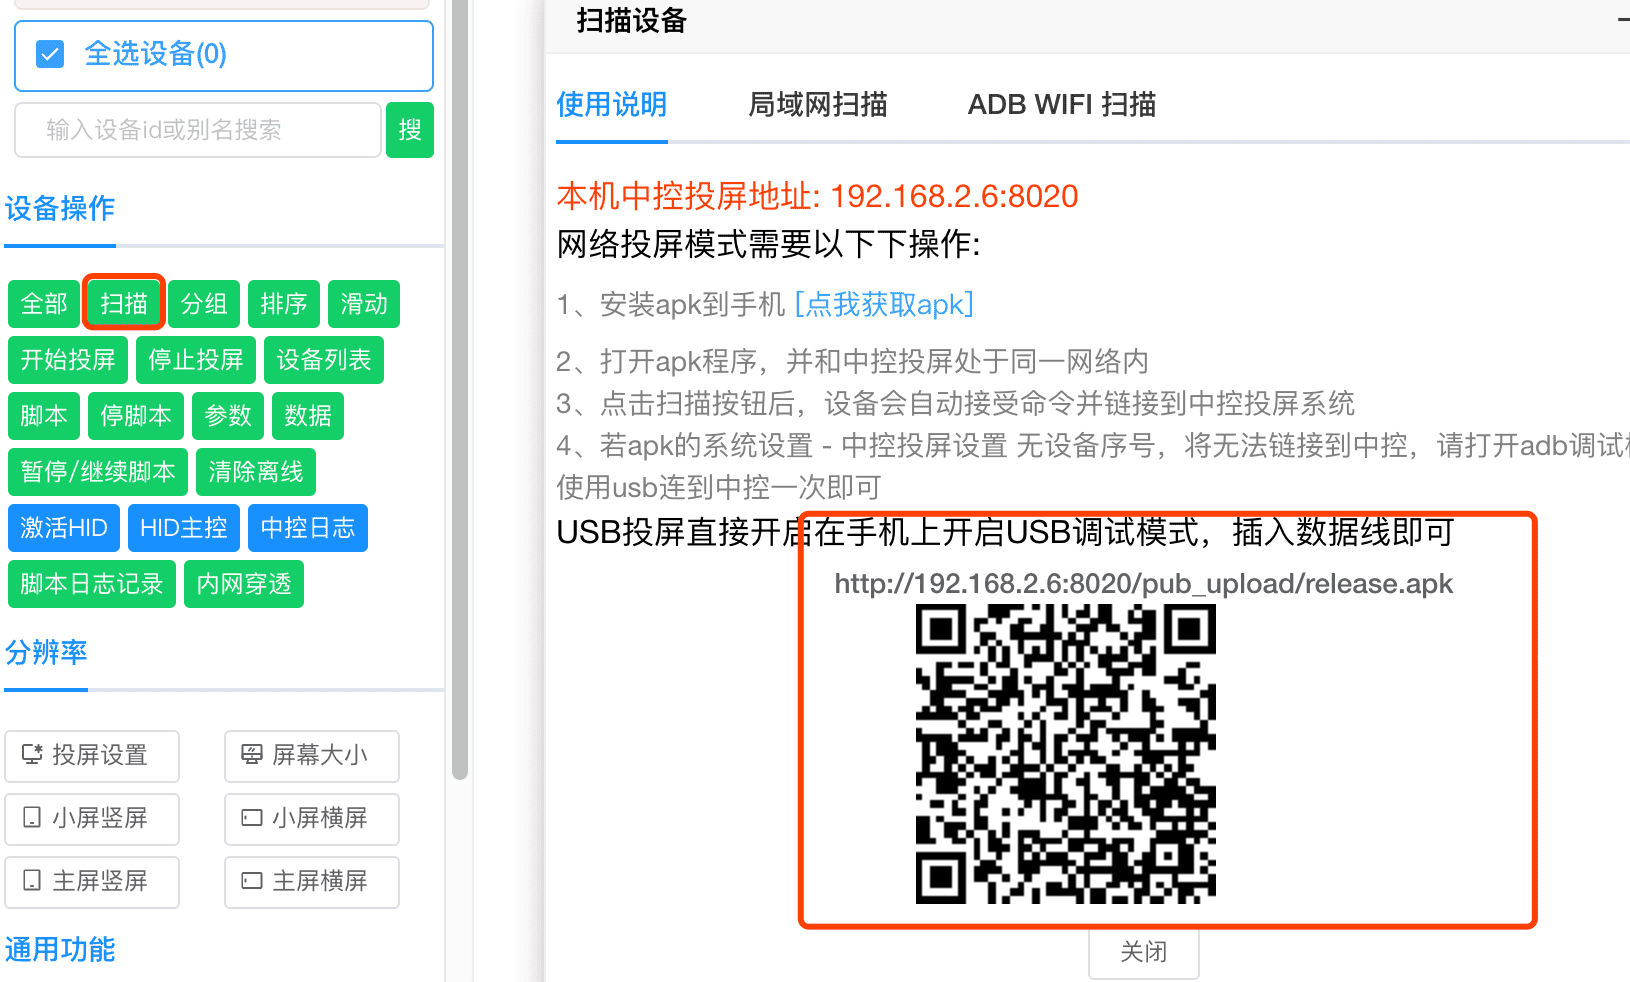
Task: Click the 点我获取apk link
Action: point(883,304)
